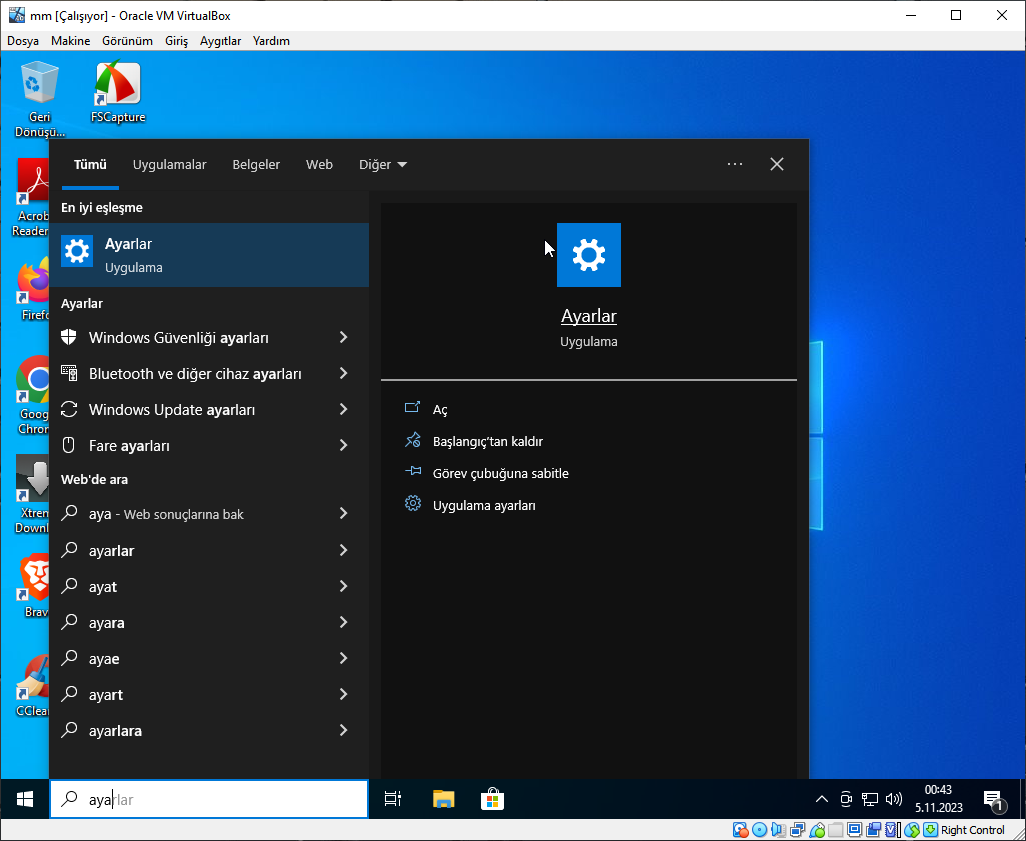Choose Başlangıç'tan kaldır option
The image size is (1026, 841).
point(487,442)
